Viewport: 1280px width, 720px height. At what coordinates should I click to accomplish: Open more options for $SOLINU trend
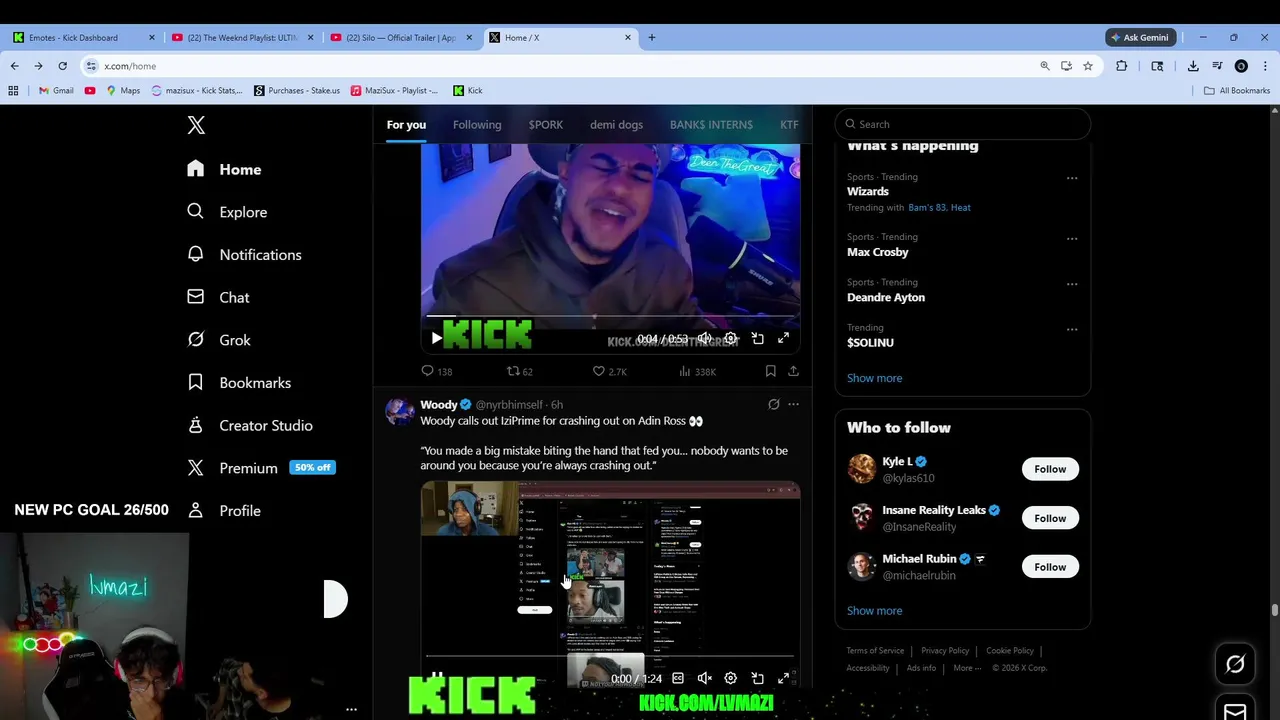click(1072, 329)
